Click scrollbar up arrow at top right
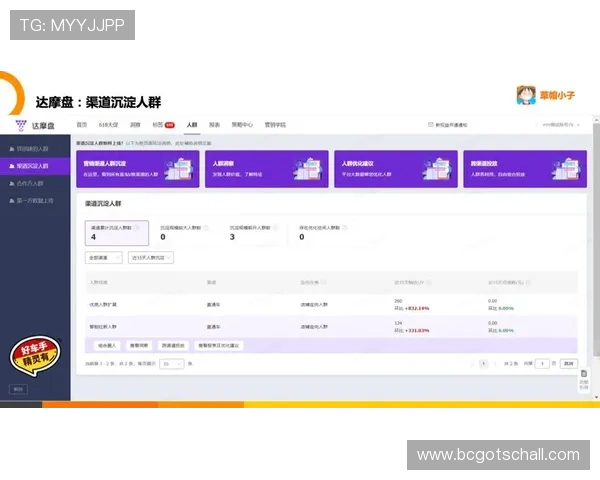 [x=597, y=120]
